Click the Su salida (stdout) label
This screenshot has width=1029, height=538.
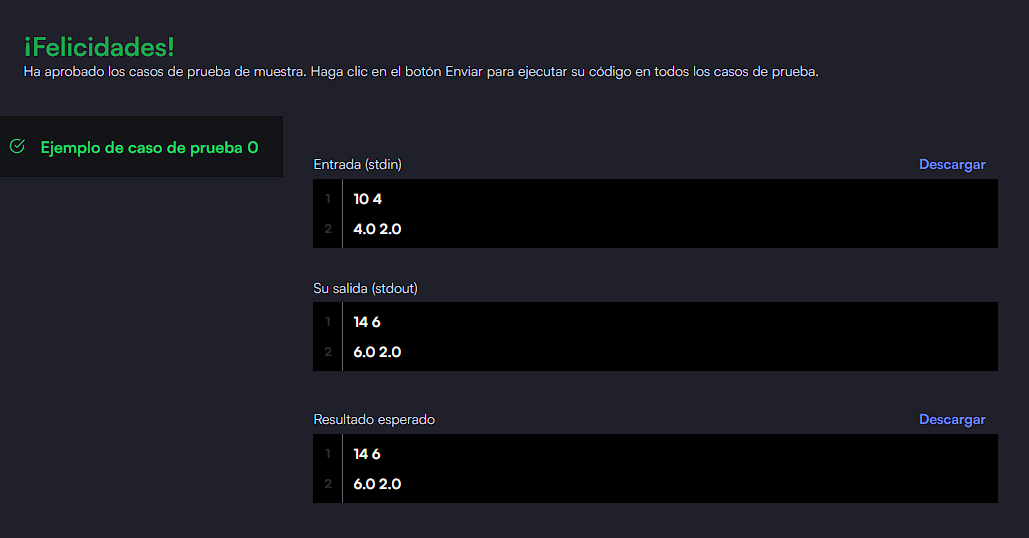pos(365,288)
